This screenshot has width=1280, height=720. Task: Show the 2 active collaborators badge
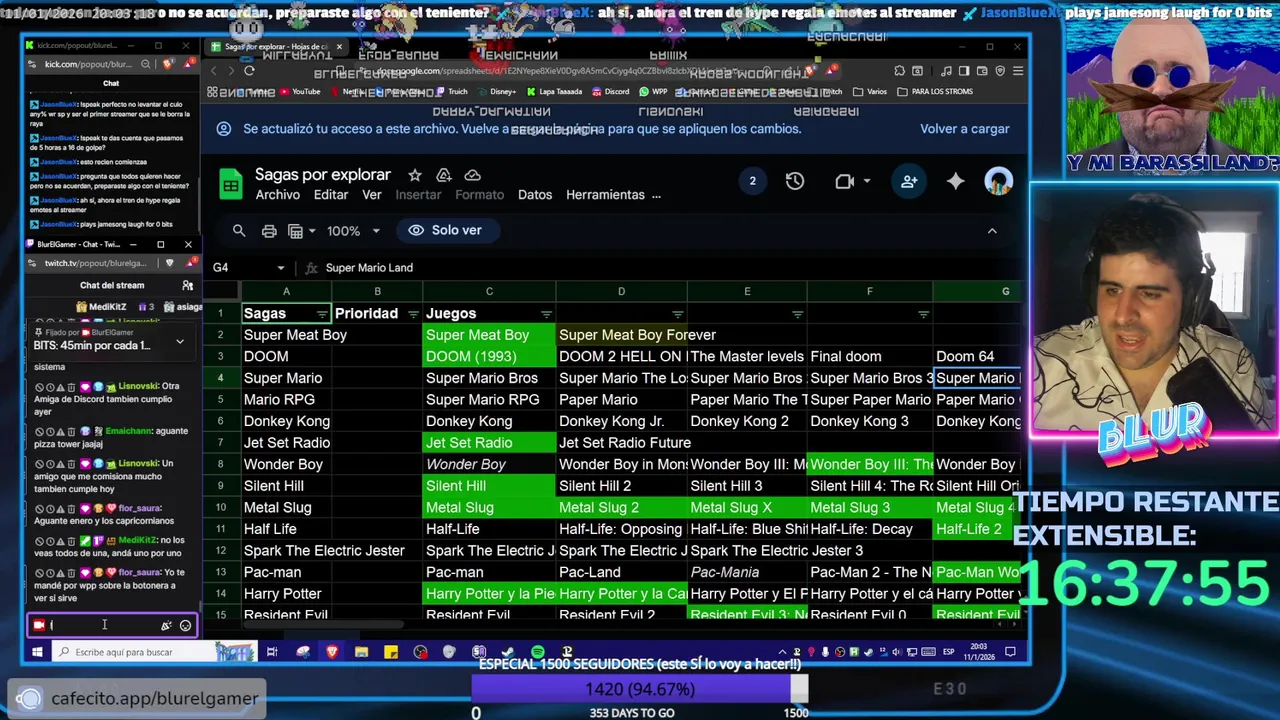coord(752,181)
